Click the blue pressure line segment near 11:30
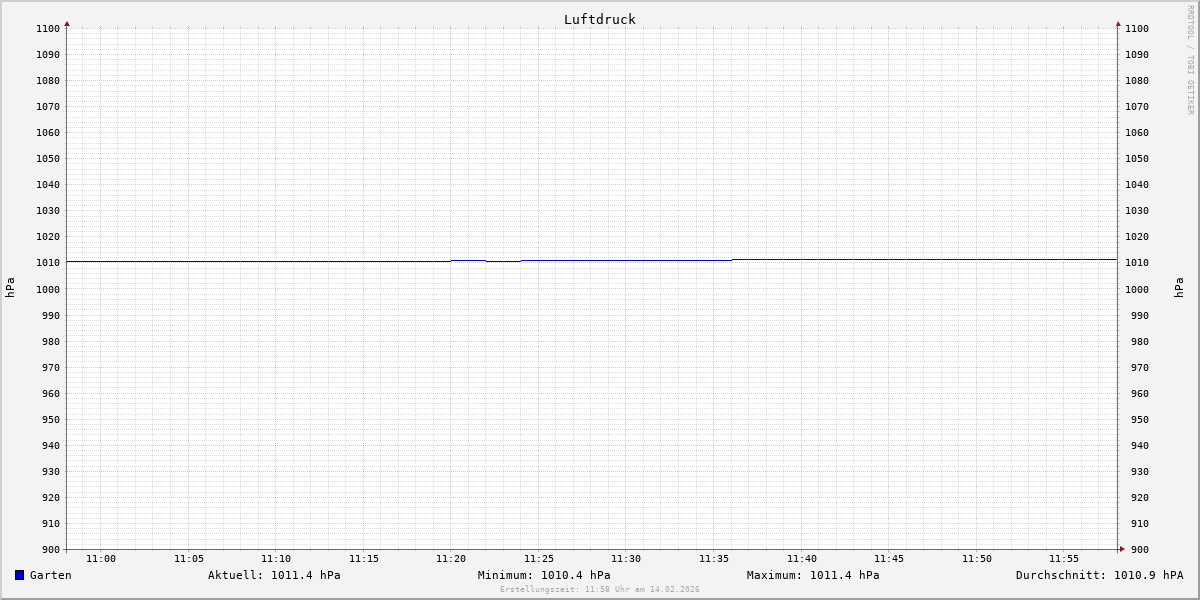Screen dimensions: 1200x600 pyautogui.click(x=626, y=260)
